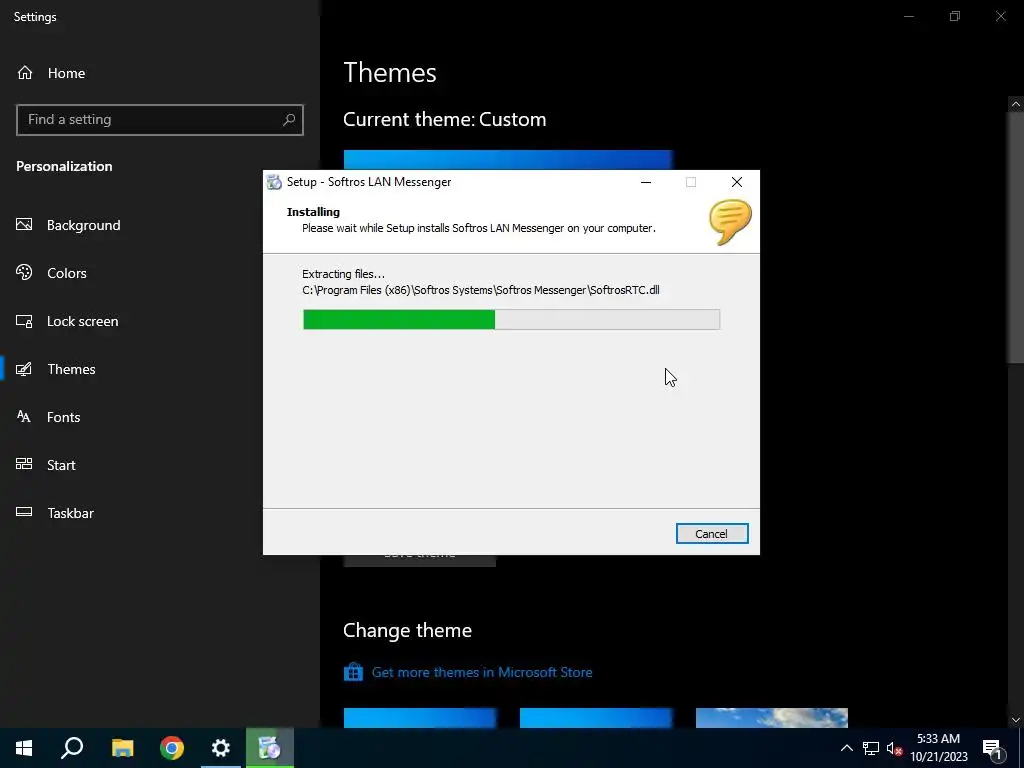1024x768 pixels.
Task: Click the Current theme: Custom heading
Action: [445, 120]
